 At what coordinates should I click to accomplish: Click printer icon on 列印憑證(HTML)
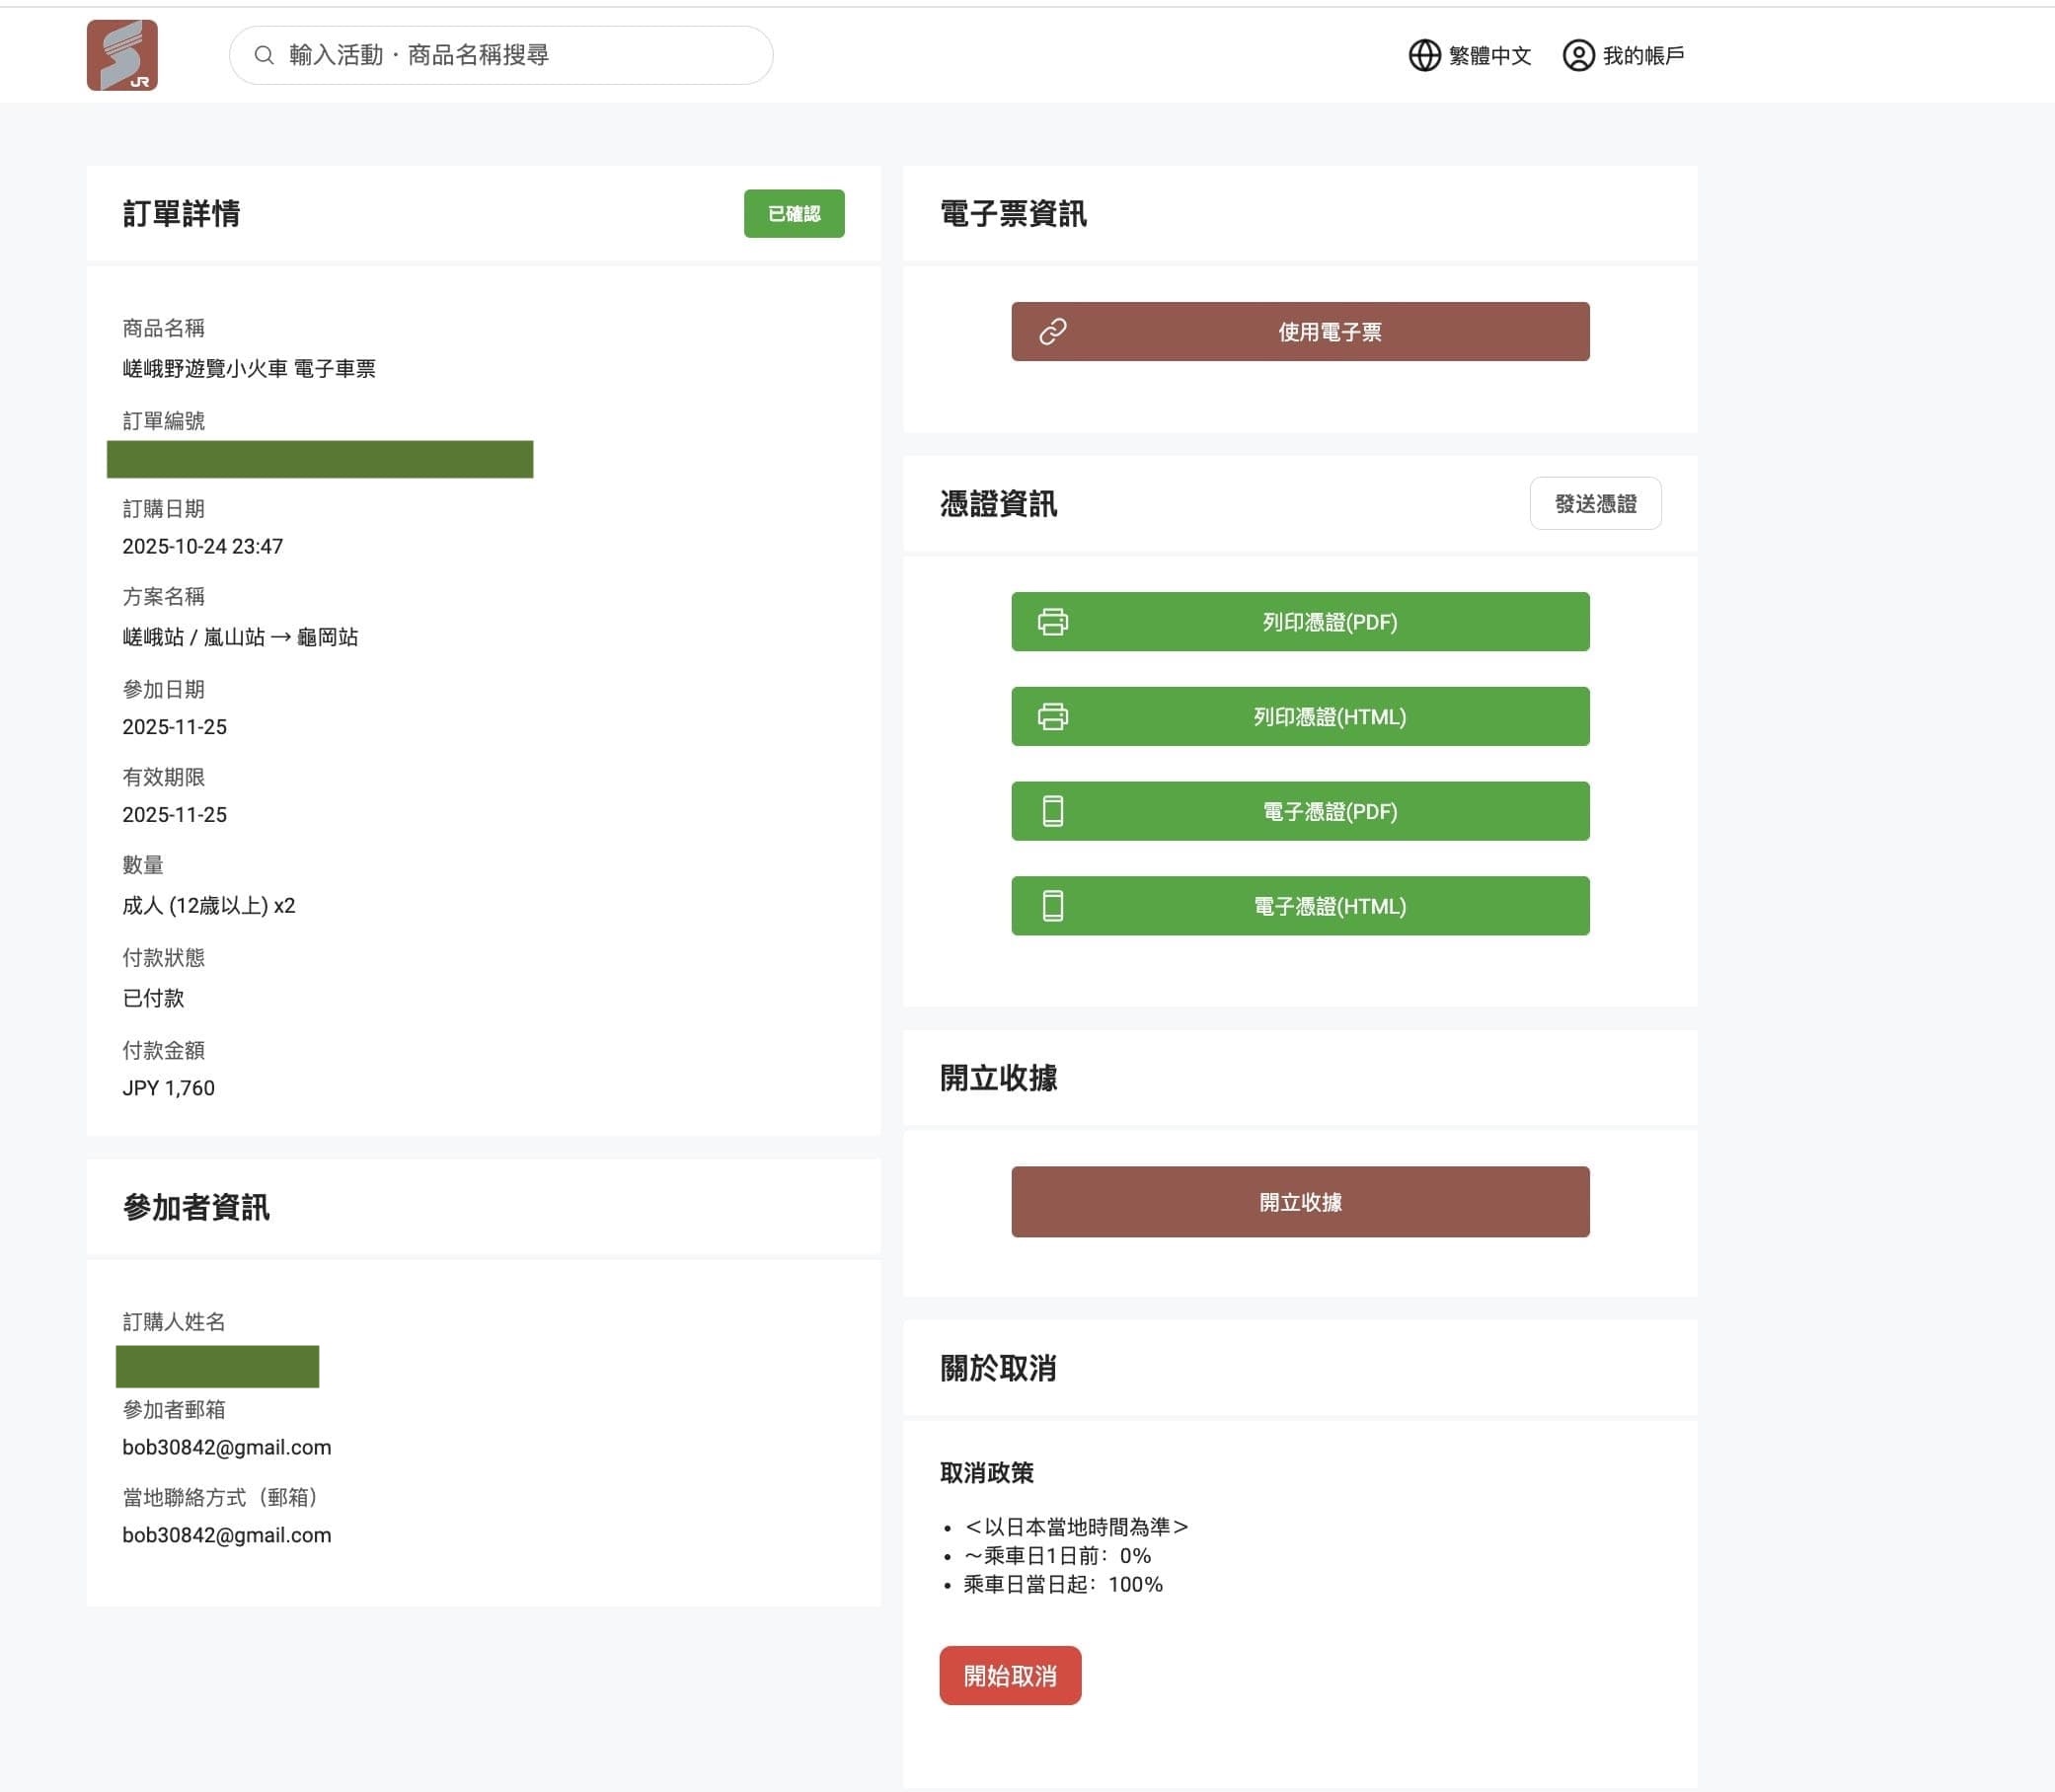tap(1053, 717)
